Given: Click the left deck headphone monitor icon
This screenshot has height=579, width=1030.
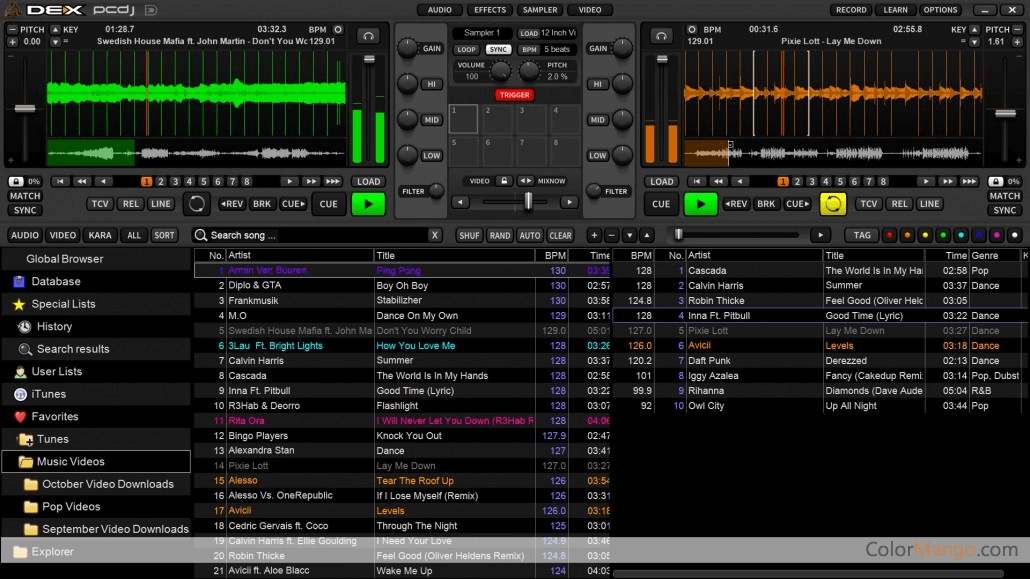Looking at the screenshot, I should click(370, 35).
